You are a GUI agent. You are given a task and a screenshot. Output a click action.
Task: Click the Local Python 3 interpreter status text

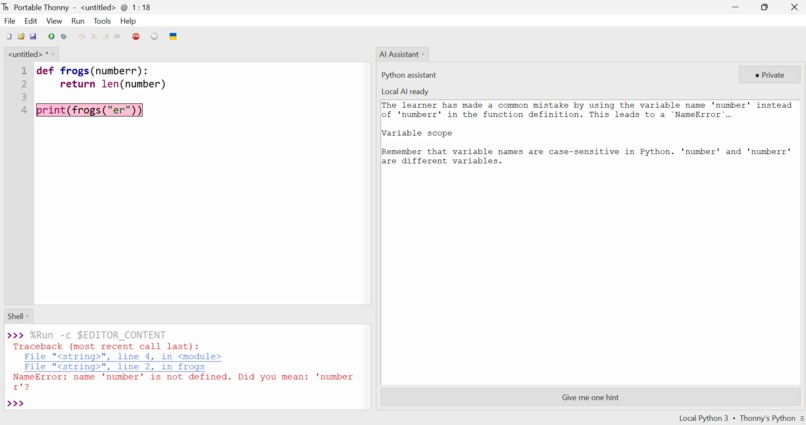[x=703, y=418]
